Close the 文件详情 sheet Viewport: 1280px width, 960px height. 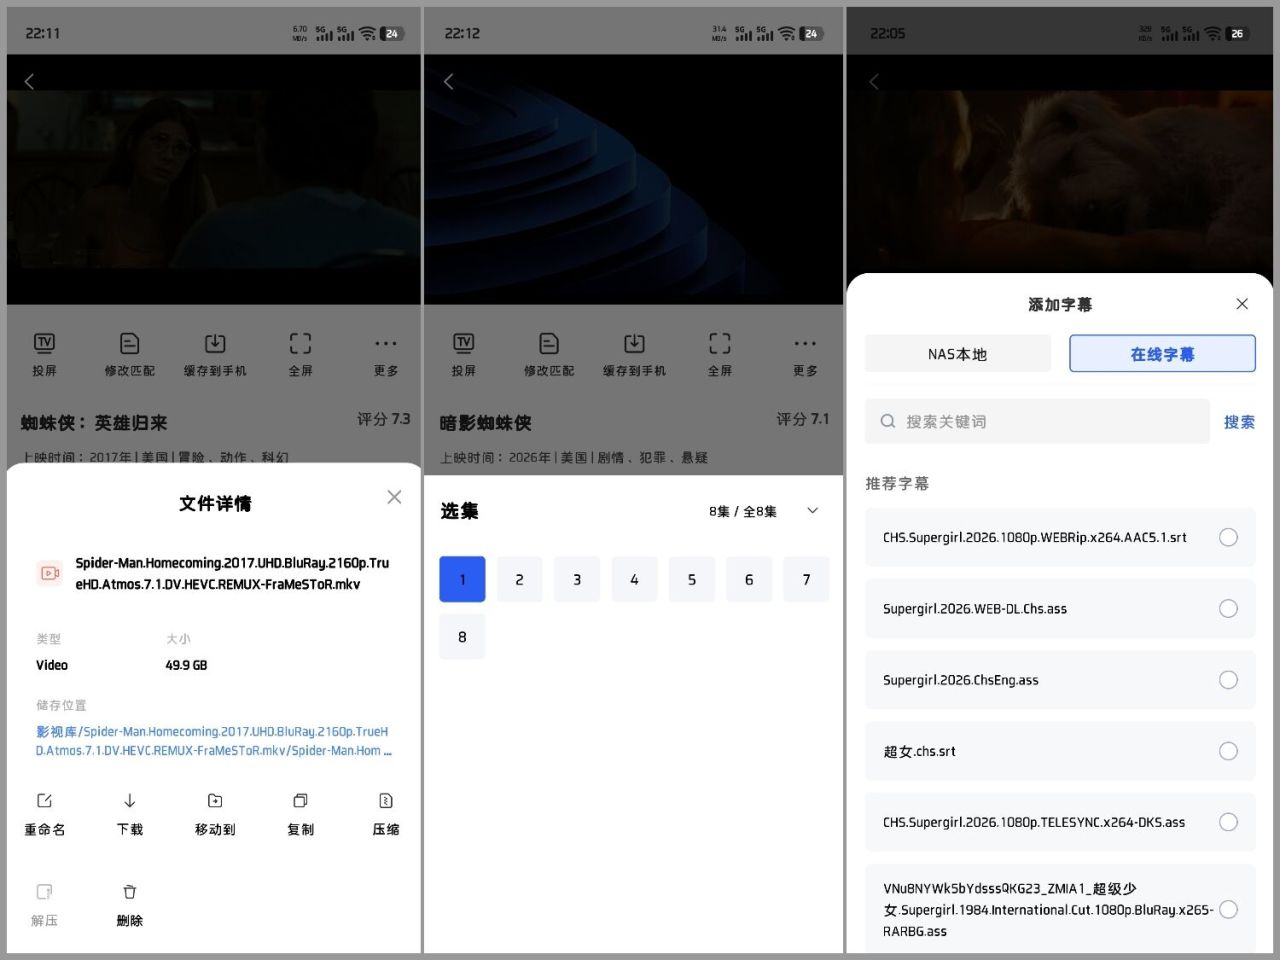tap(394, 497)
